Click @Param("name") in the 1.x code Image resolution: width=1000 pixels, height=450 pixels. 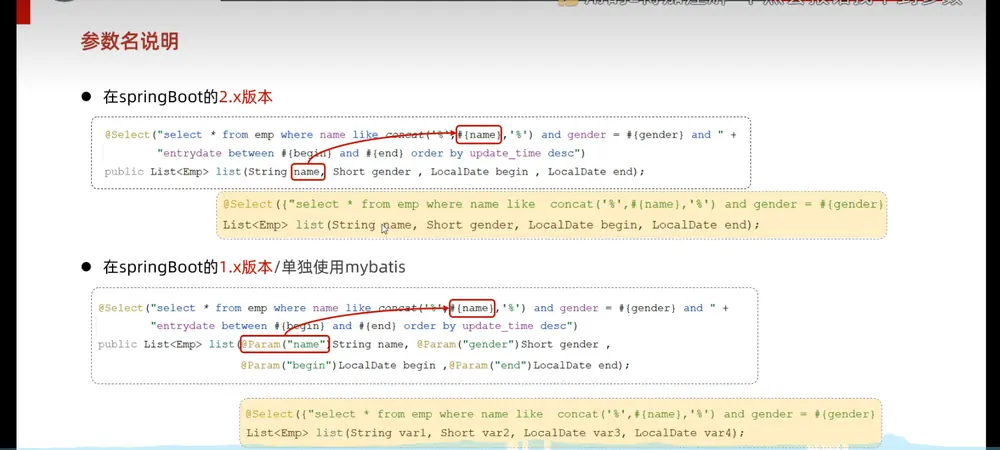pyautogui.click(x=284, y=345)
